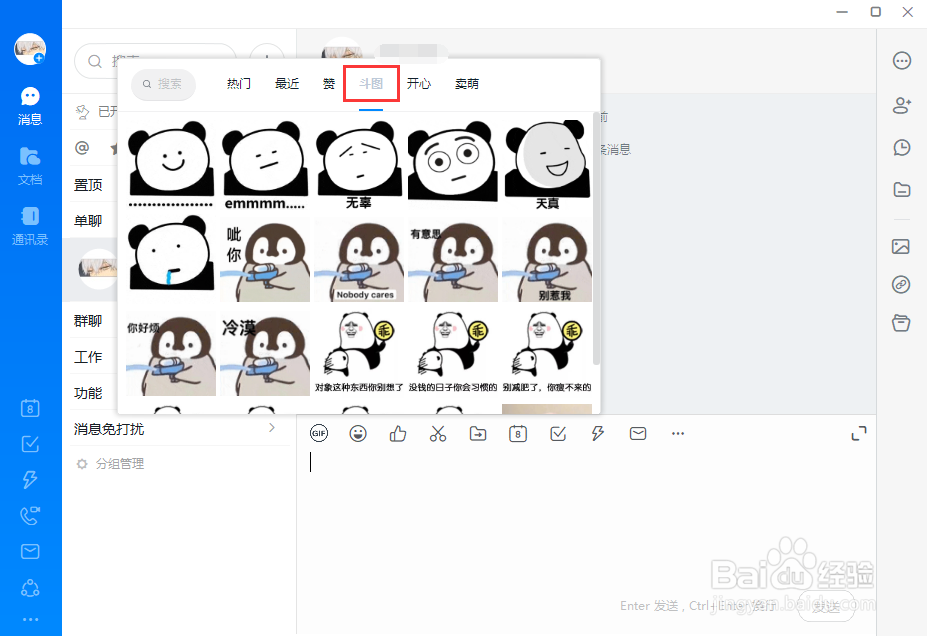The width and height of the screenshot is (927, 636).
Task: Create a task via checkbox toolbar icon
Action: pos(558,433)
